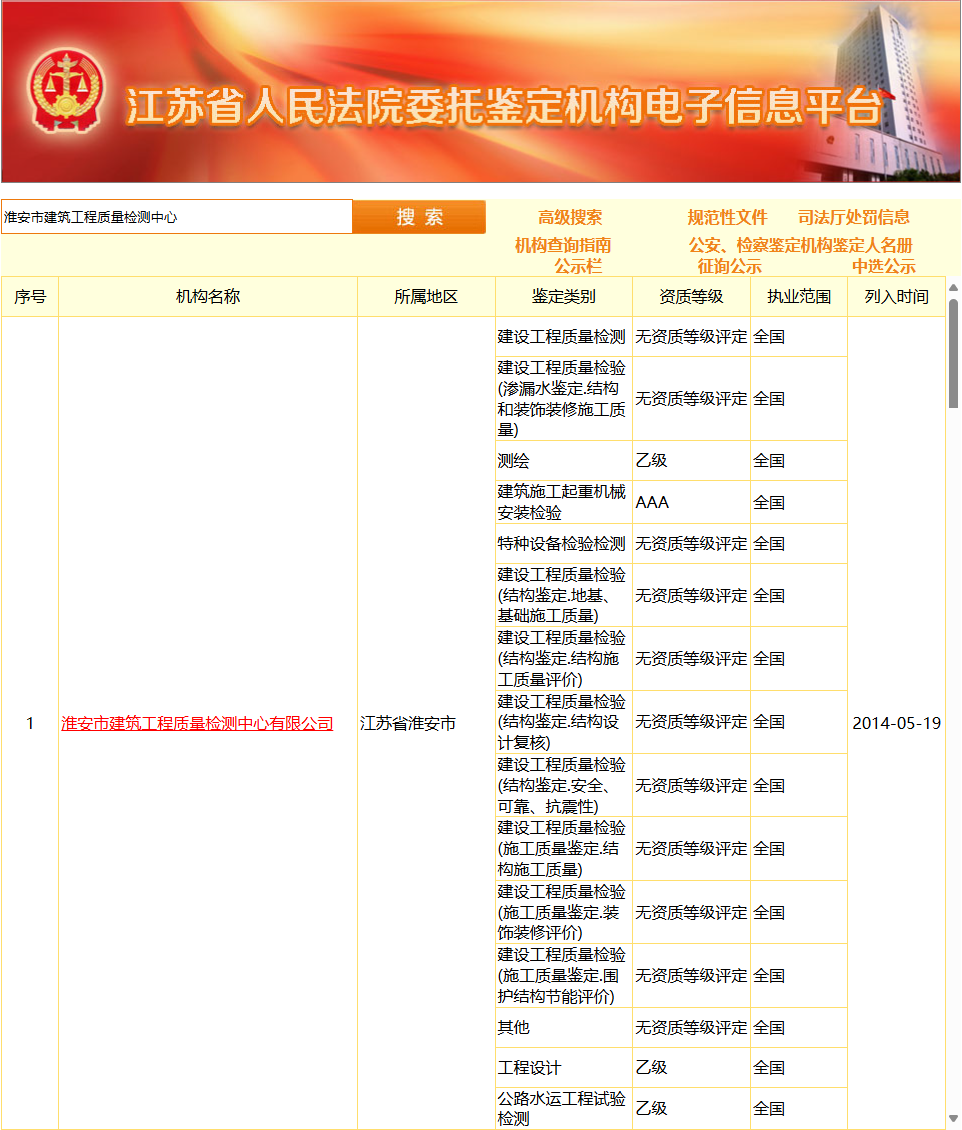This screenshot has width=962, height=1130.
Task: Open the 中选公示 selection results page
Action: point(884,263)
